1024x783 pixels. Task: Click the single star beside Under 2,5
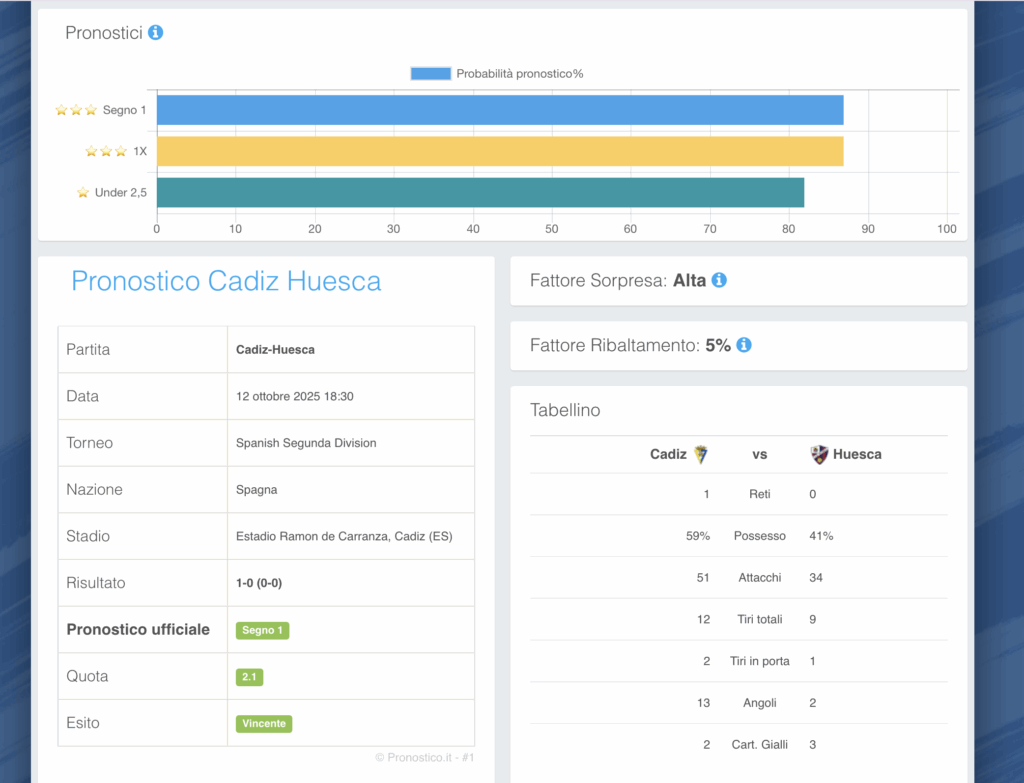click(83, 192)
